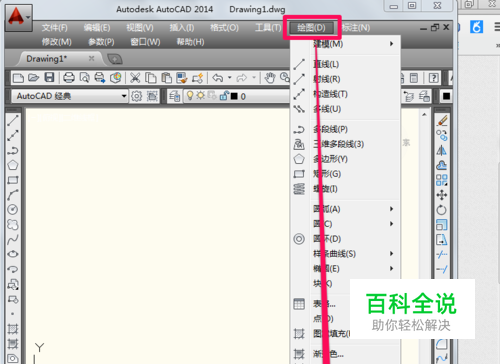Create a new drawing with New icon
Screen dimensions: 500x364
pos(18,78)
